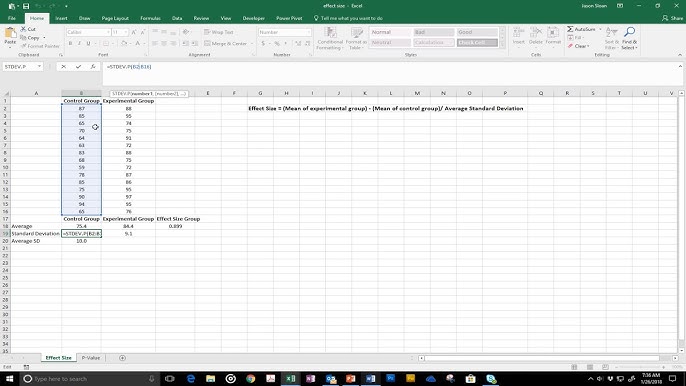Open Word from the taskbar
This screenshot has width=686, height=386.
tap(370, 379)
